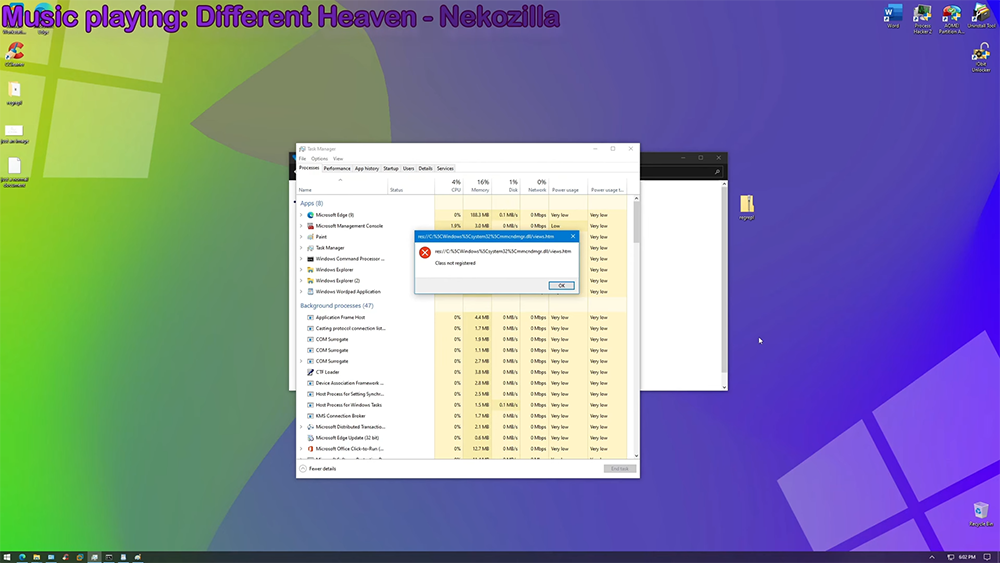This screenshot has height=563, width=1000.
Task: Open the Action Center notifications icon
Action: (987, 557)
